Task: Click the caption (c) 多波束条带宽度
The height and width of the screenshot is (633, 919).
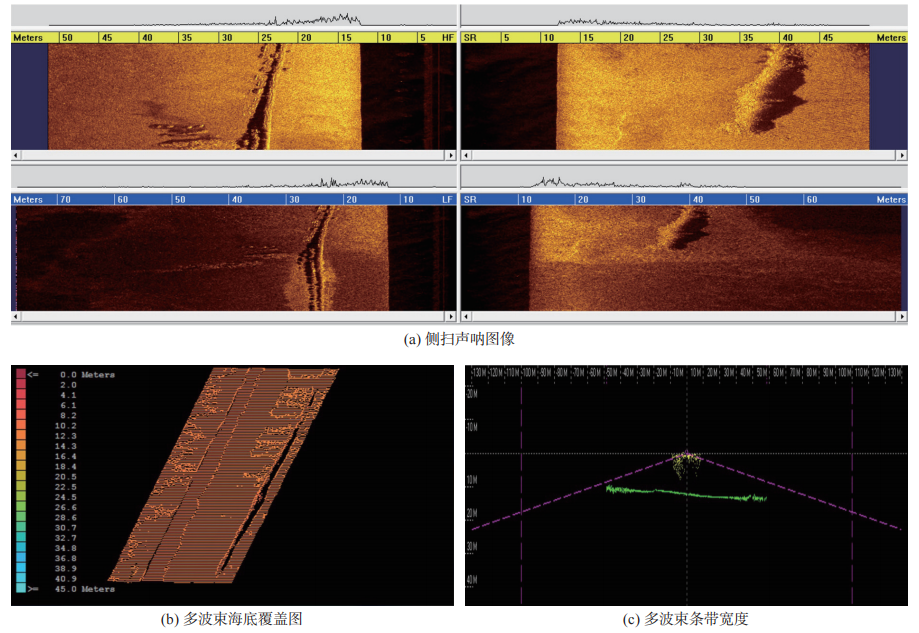Action: (686, 619)
